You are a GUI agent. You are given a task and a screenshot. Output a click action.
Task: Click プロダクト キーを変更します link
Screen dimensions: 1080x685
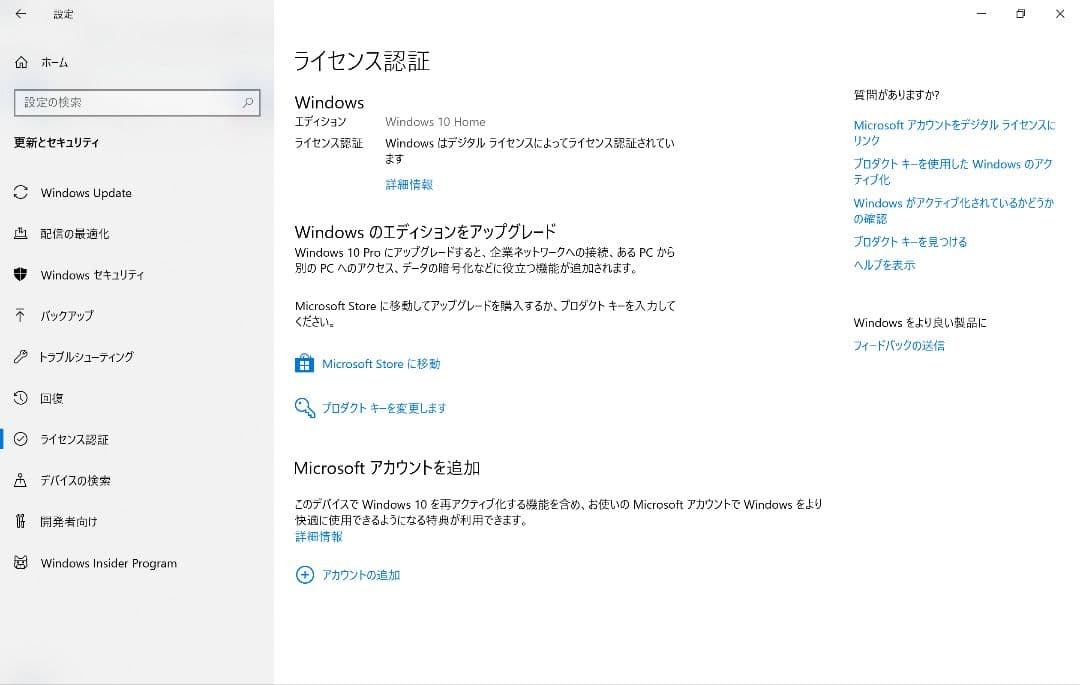pyautogui.click(x=384, y=408)
